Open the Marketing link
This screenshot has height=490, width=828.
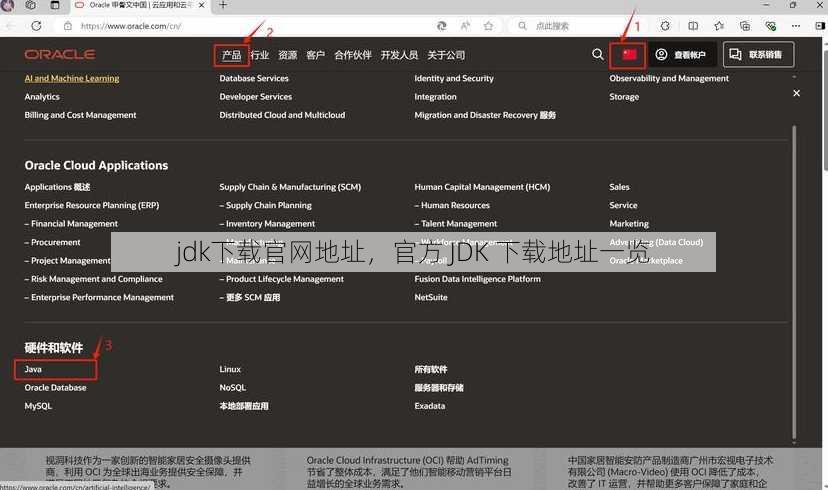[x=629, y=224]
